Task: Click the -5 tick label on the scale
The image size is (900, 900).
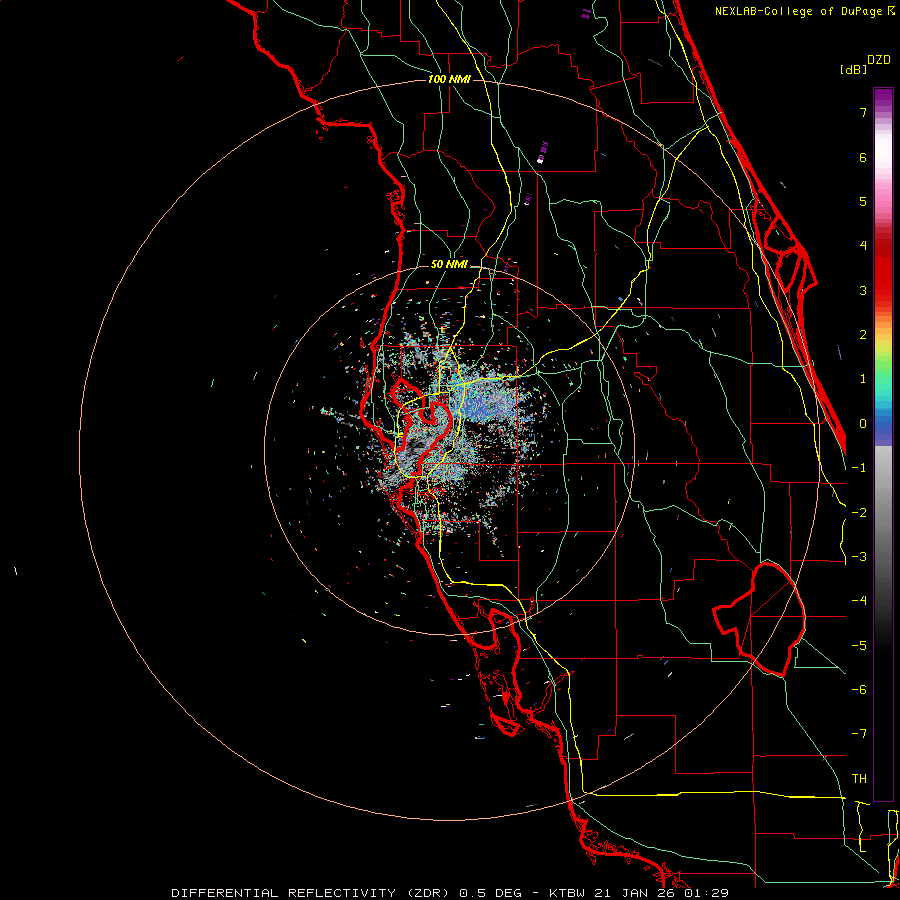Action: point(859,646)
